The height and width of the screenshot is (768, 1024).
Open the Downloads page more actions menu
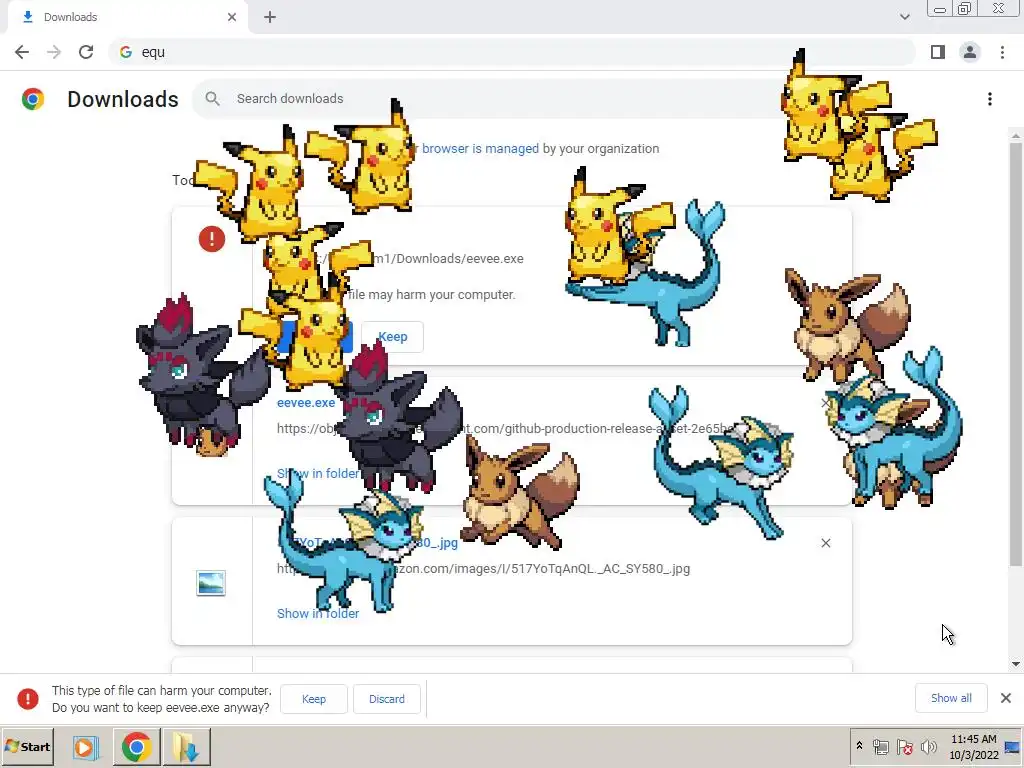[990, 99]
